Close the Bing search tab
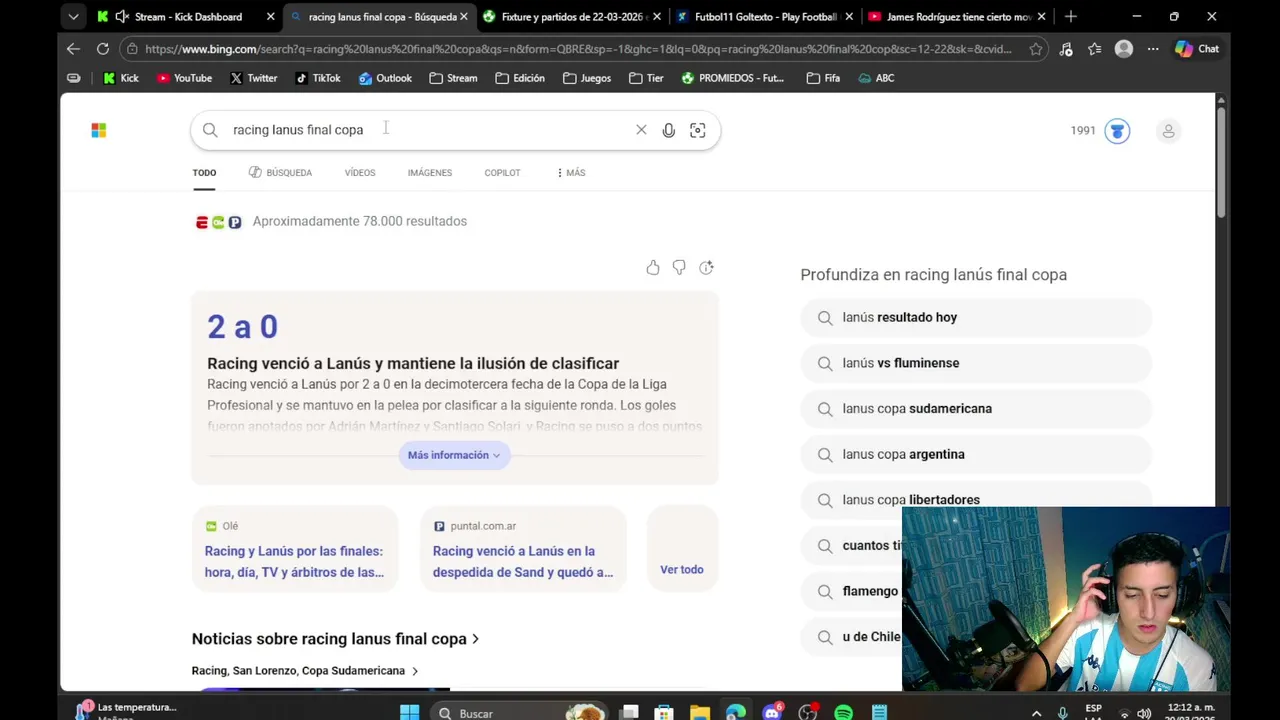 point(463,16)
